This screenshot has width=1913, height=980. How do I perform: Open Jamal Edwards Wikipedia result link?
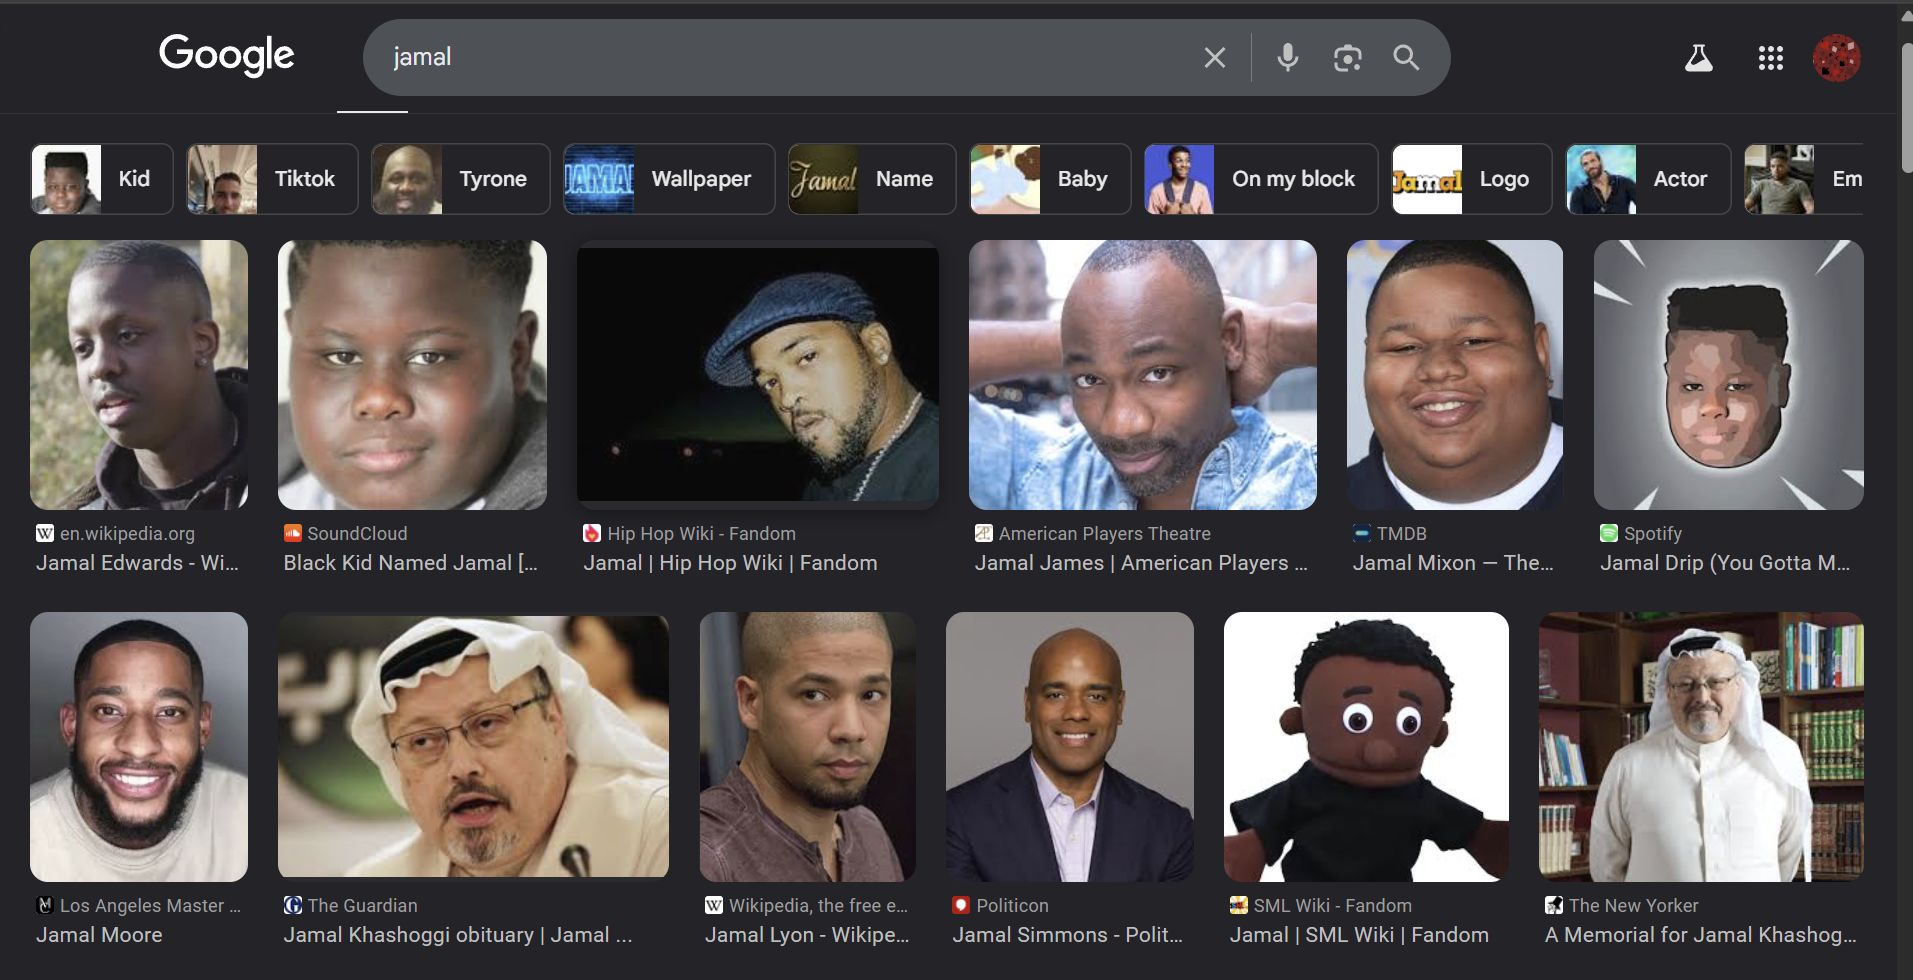137,563
